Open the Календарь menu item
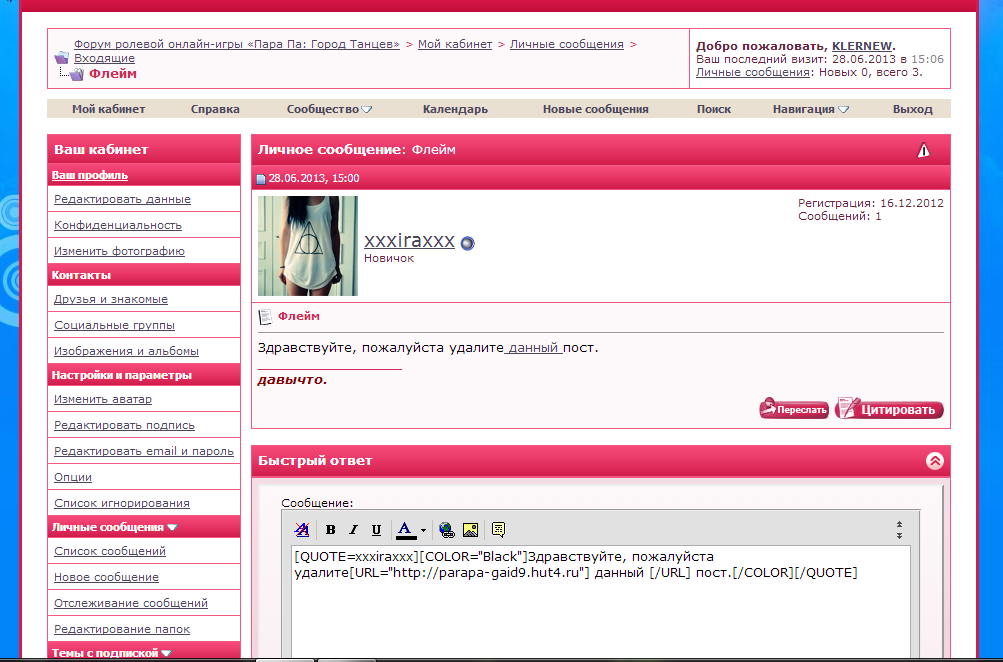 pyautogui.click(x=455, y=109)
